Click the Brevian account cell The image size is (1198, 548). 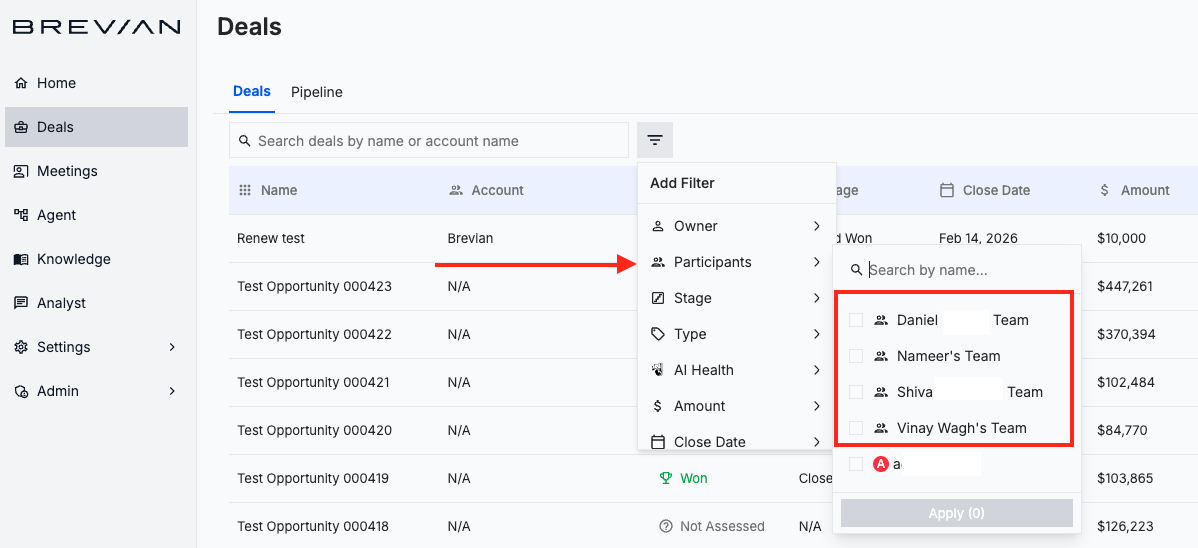tap(471, 238)
